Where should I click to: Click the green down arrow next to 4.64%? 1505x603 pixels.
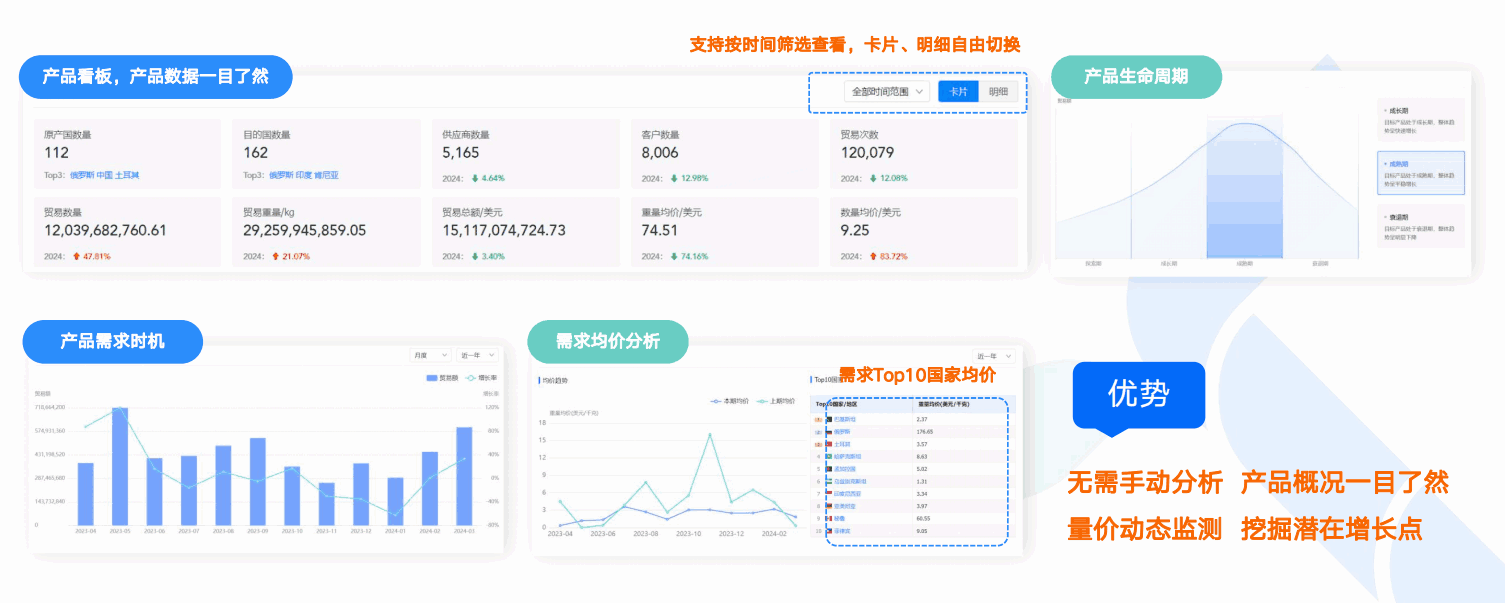pos(475,177)
